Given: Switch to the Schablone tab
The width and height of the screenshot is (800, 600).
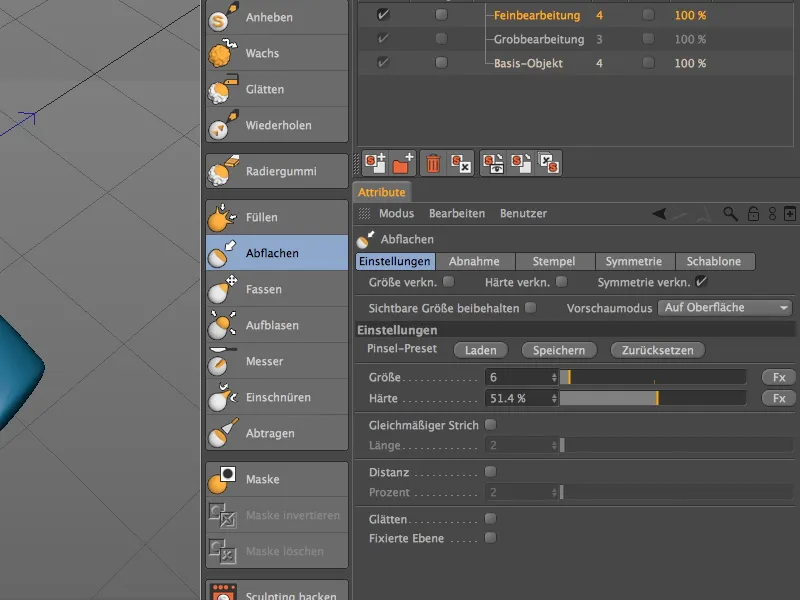Looking at the screenshot, I should click(x=714, y=261).
